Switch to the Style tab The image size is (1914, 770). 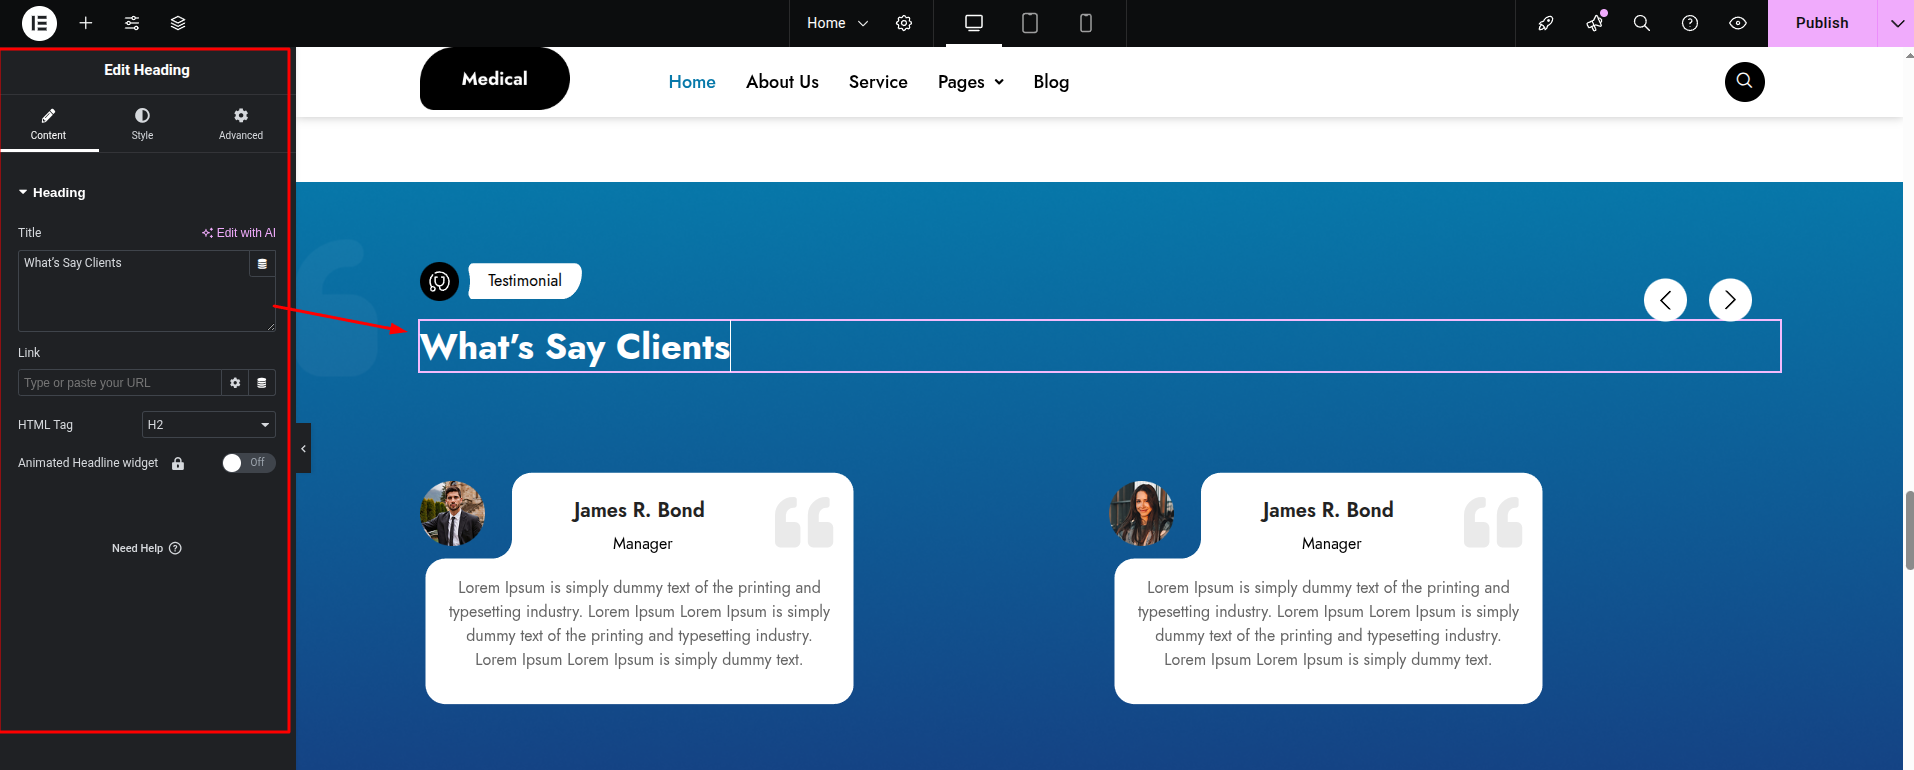(142, 124)
